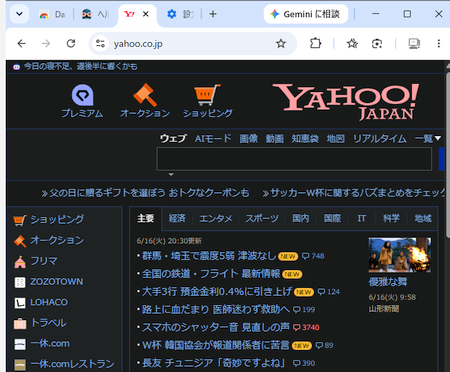
Task: Click the 今日の寝不足 headline link
Action: (80, 67)
